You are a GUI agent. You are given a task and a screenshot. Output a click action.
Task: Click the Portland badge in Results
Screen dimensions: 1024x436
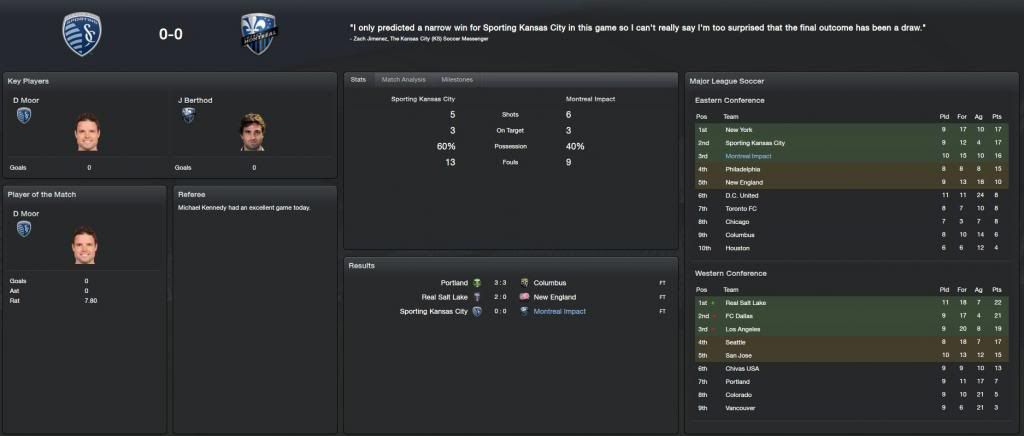pyautogui.click(x=477, y=283)
